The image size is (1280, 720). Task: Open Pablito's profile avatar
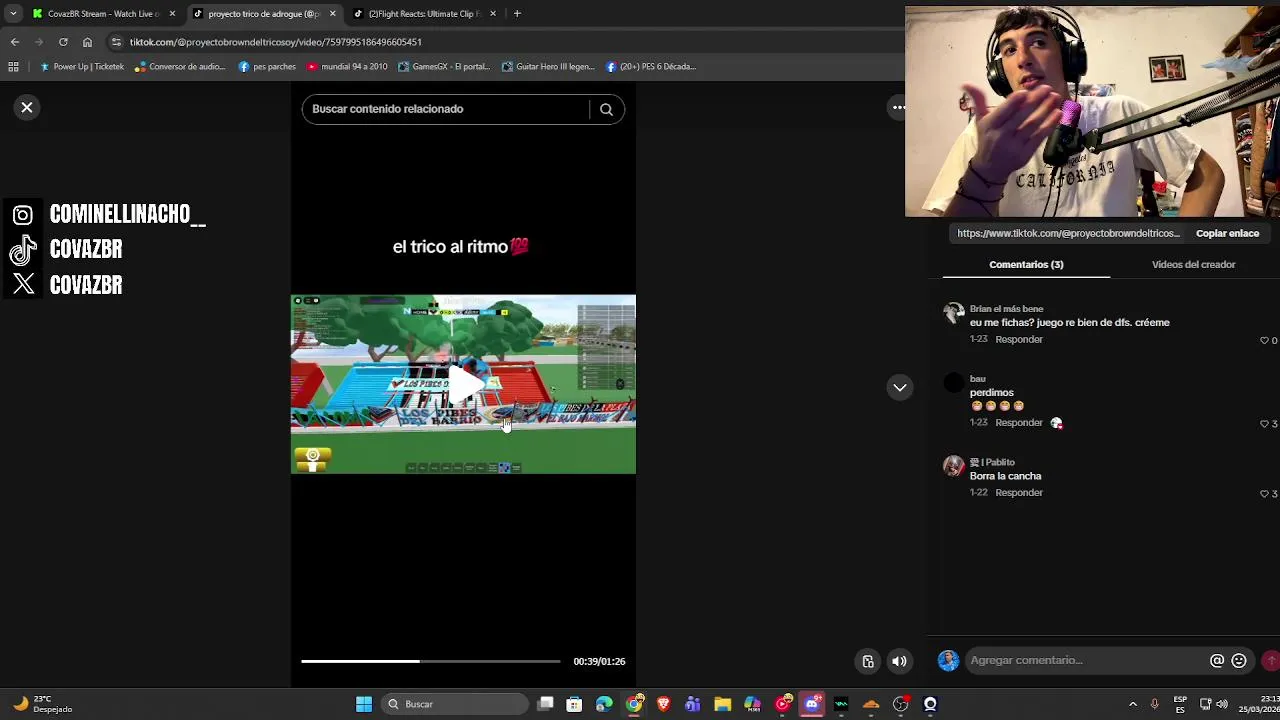click(x=954, y=466)
